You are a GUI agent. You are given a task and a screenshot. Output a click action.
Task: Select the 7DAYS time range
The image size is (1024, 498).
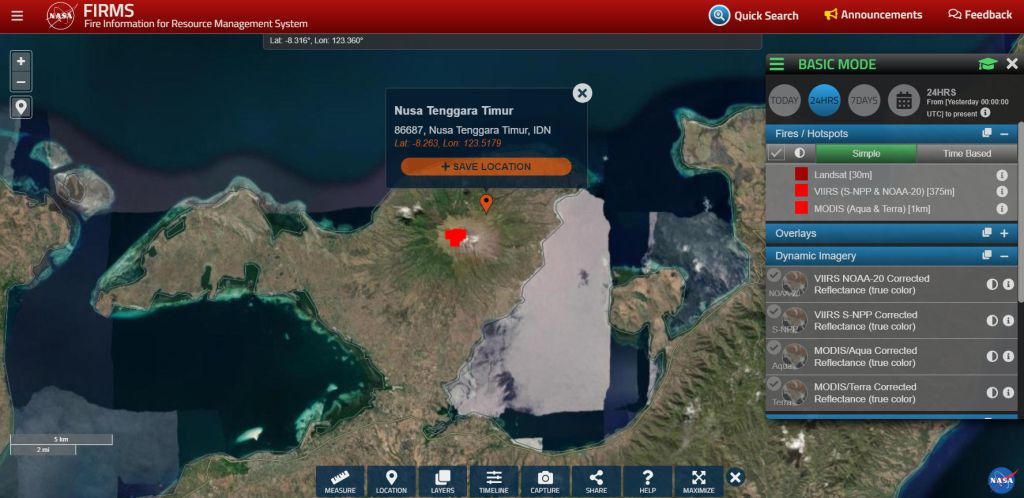click(x=864, y=100)
